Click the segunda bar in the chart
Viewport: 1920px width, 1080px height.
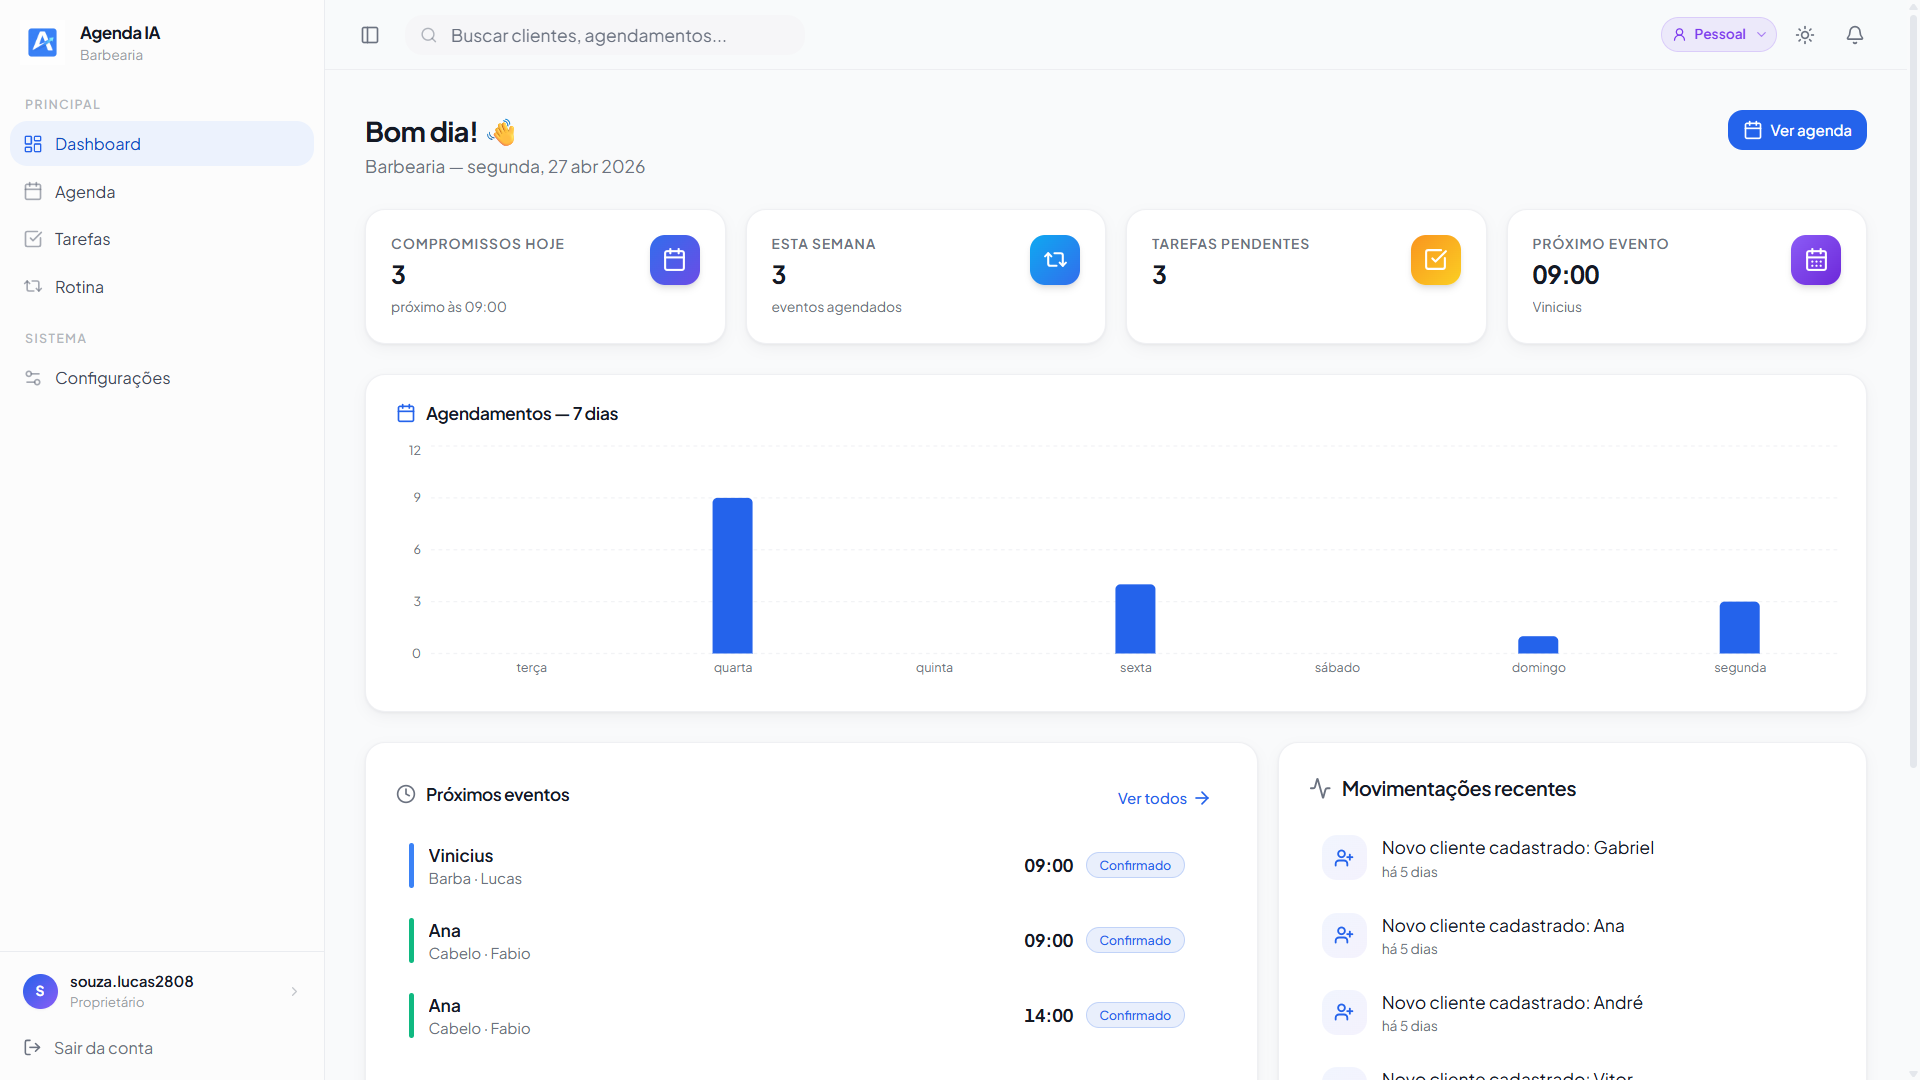pyautogui.click(x=1739, y=627)
